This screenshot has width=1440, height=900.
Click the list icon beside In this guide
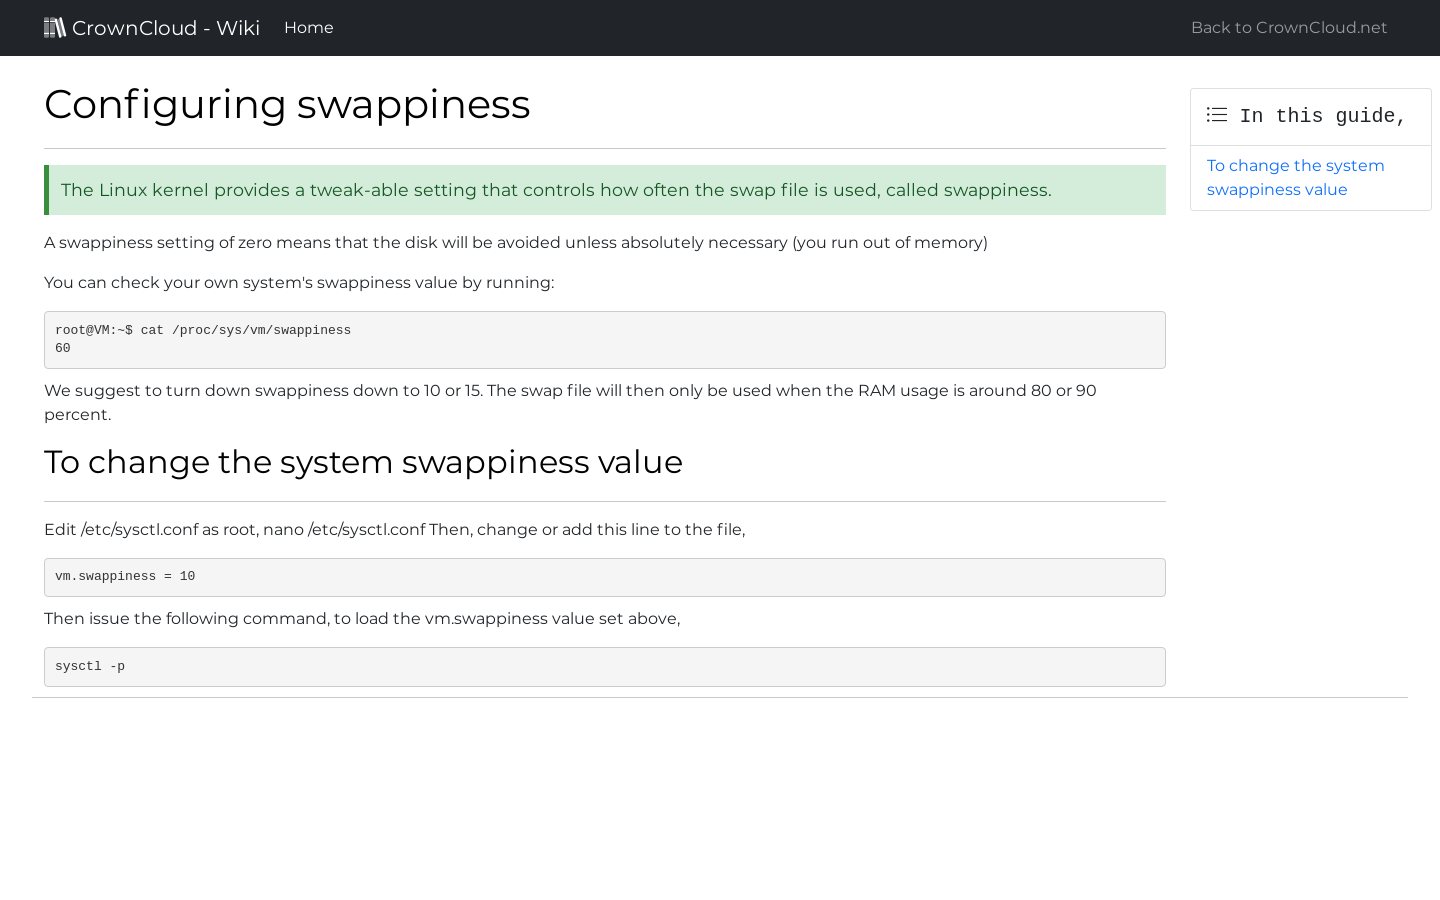point(1217,115)
